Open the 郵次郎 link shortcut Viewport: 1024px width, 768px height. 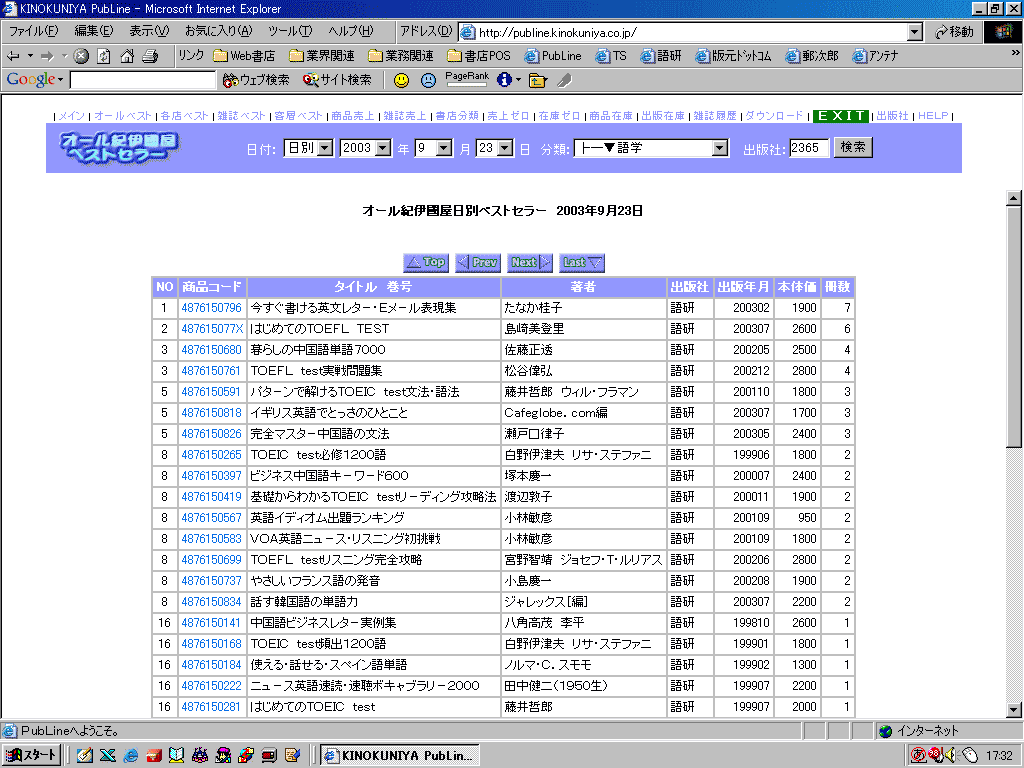tap(812, 56)
